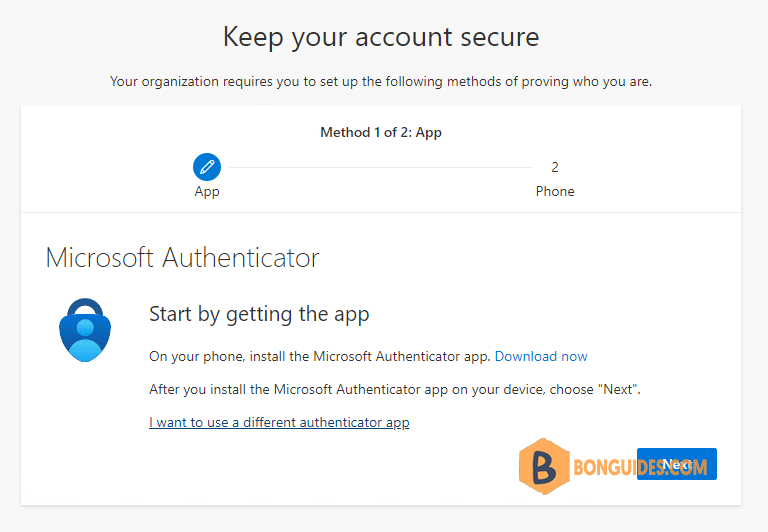Click the Start by getting the app heading
Viewport: 768px width, 532px height.
[259, 314]
